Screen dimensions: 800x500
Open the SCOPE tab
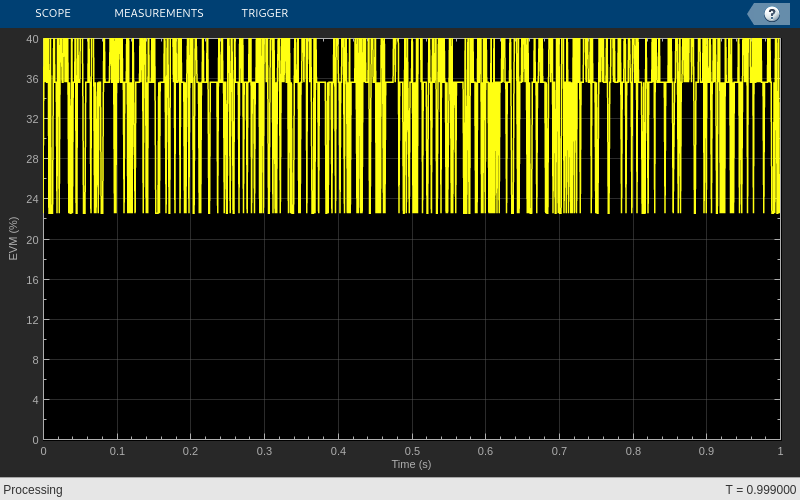click(53, 13)
